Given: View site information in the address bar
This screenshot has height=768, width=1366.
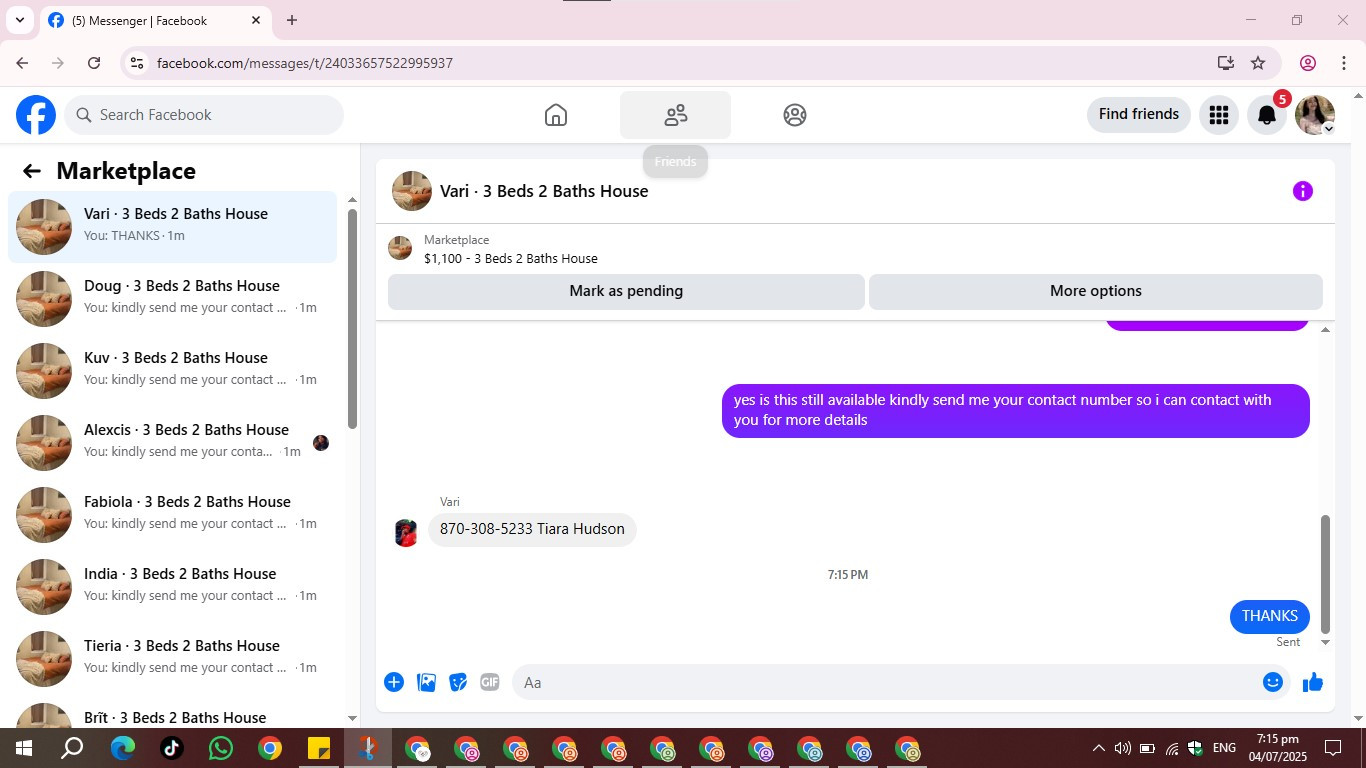Looking at the screenshot, I should click(137, 63).
